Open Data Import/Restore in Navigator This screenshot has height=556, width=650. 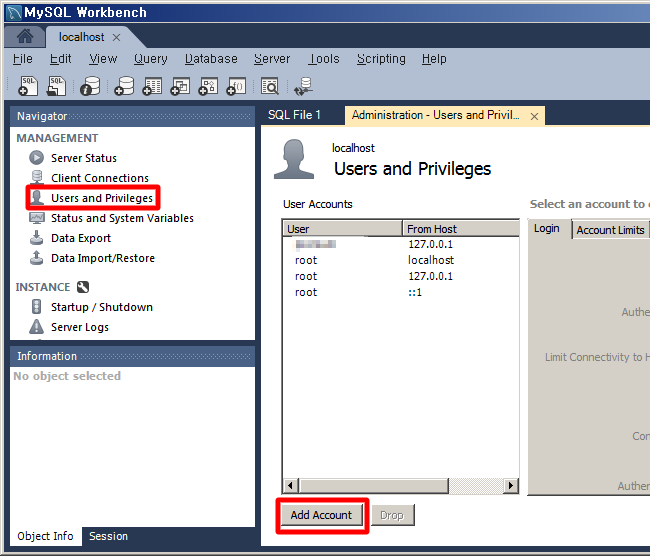click(103, 258)
